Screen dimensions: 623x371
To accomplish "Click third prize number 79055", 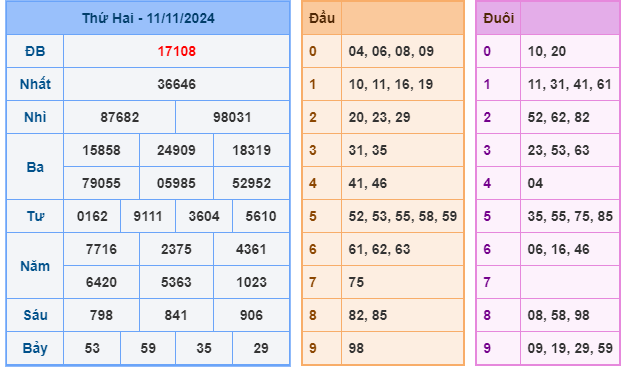I will [101, 183].
